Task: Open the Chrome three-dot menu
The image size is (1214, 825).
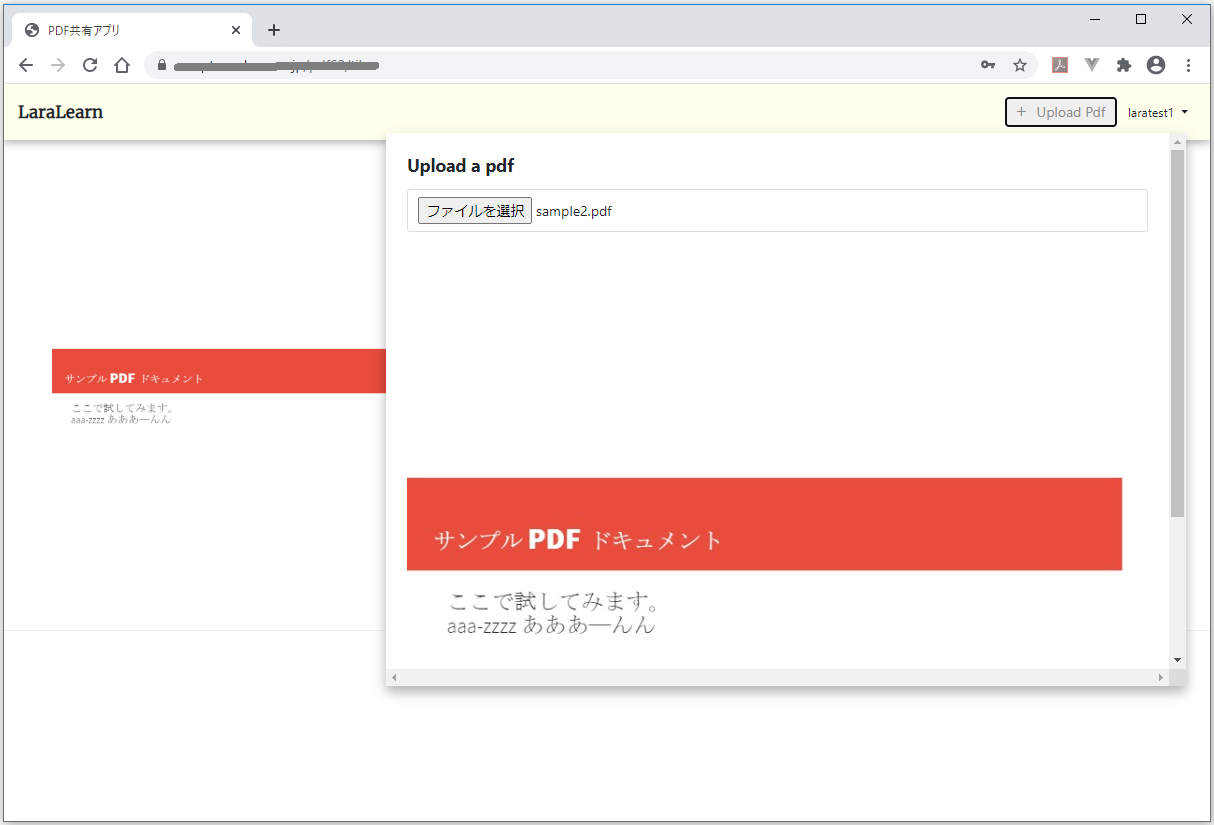Action: [1188, 65]
